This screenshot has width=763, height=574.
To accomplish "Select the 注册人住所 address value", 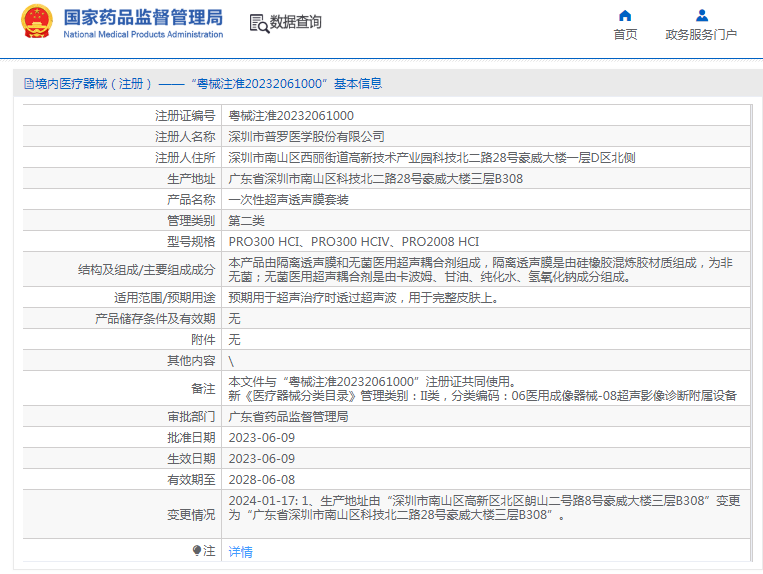I will [432, 158].
